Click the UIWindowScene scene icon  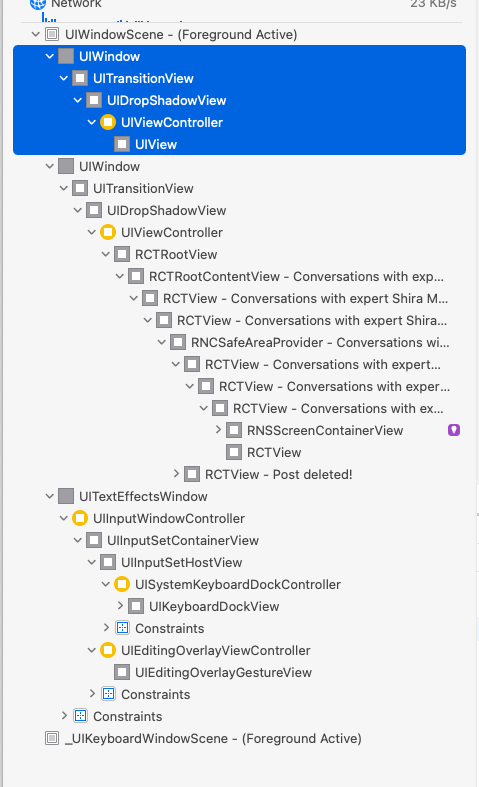click(52, 35)
